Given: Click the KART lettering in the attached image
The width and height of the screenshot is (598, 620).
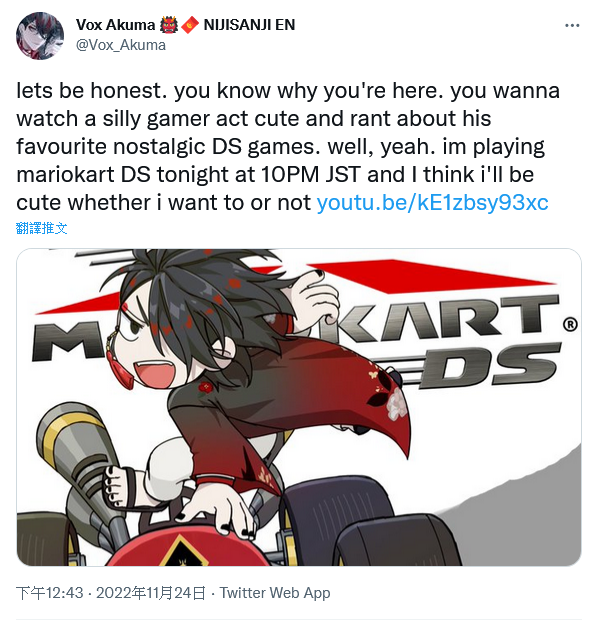Looking at the screenshot, I should click(440, 319).
